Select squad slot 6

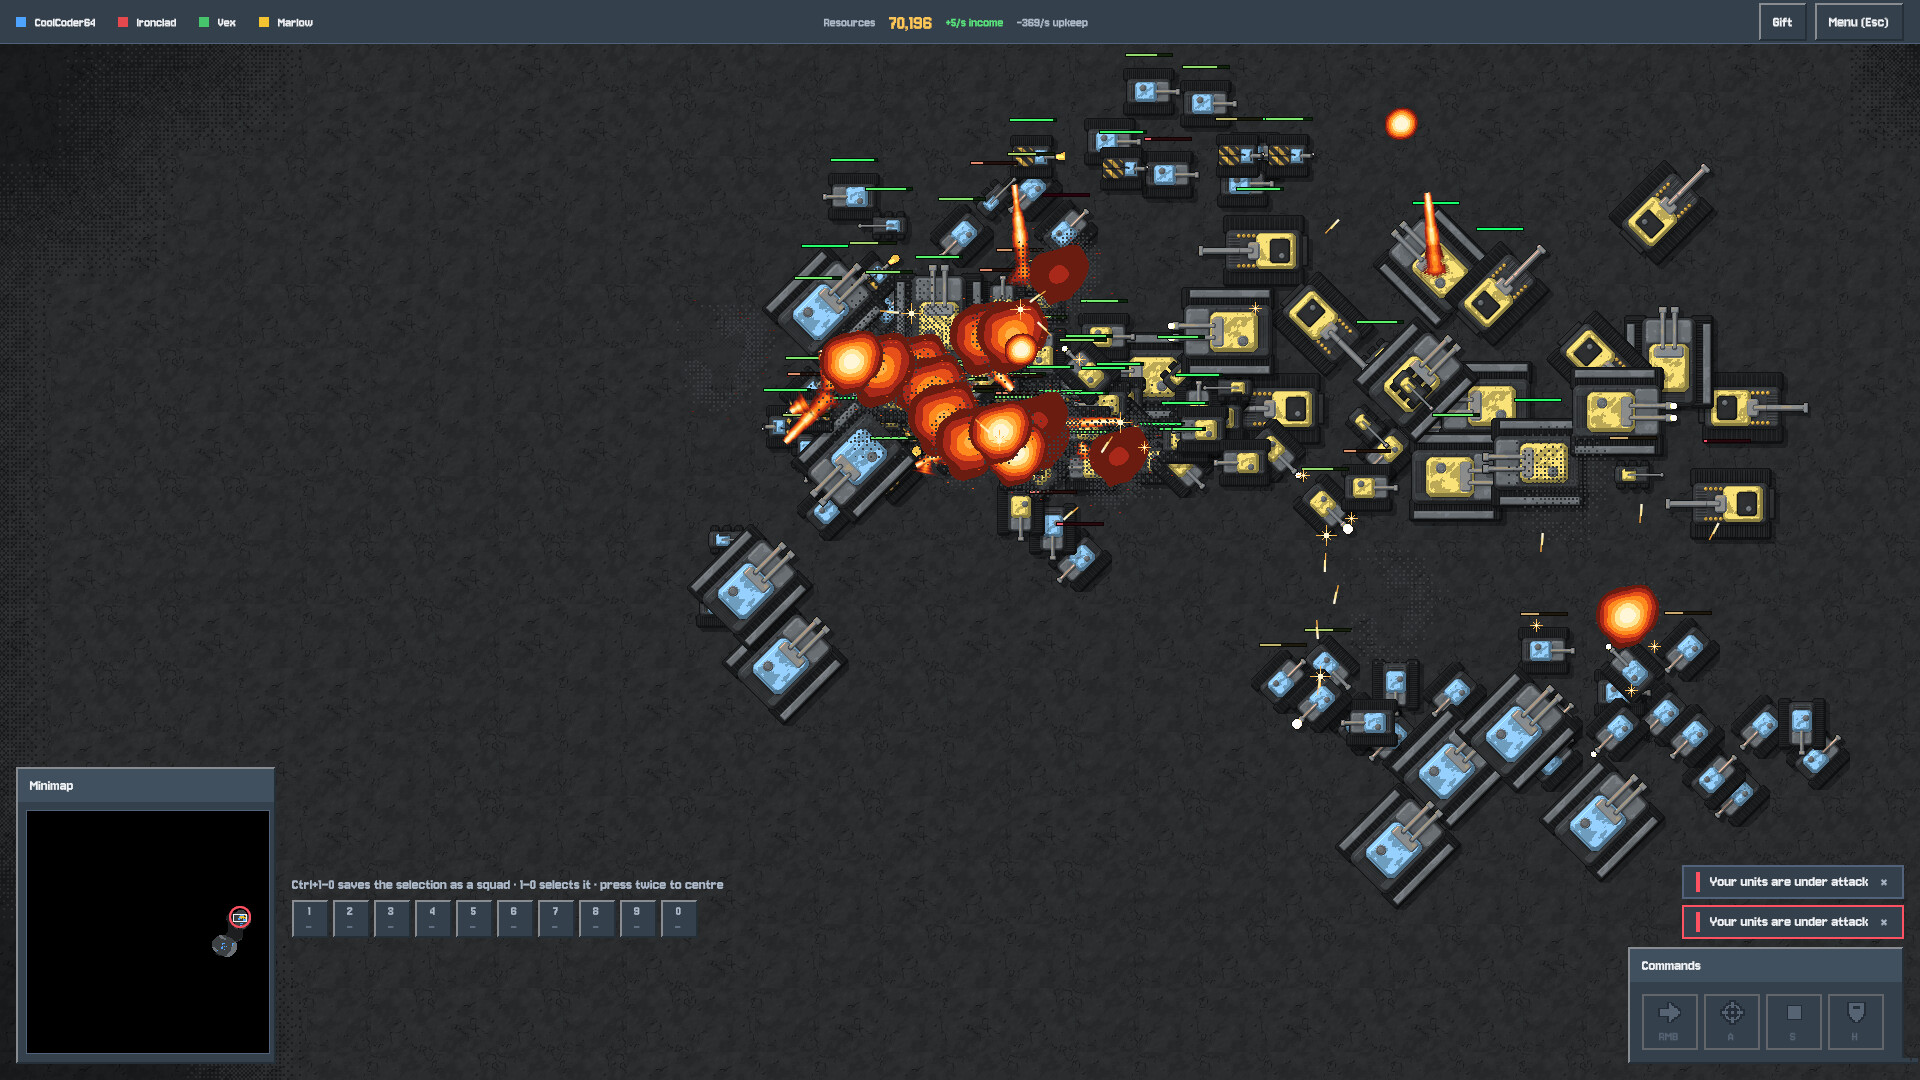514,918
